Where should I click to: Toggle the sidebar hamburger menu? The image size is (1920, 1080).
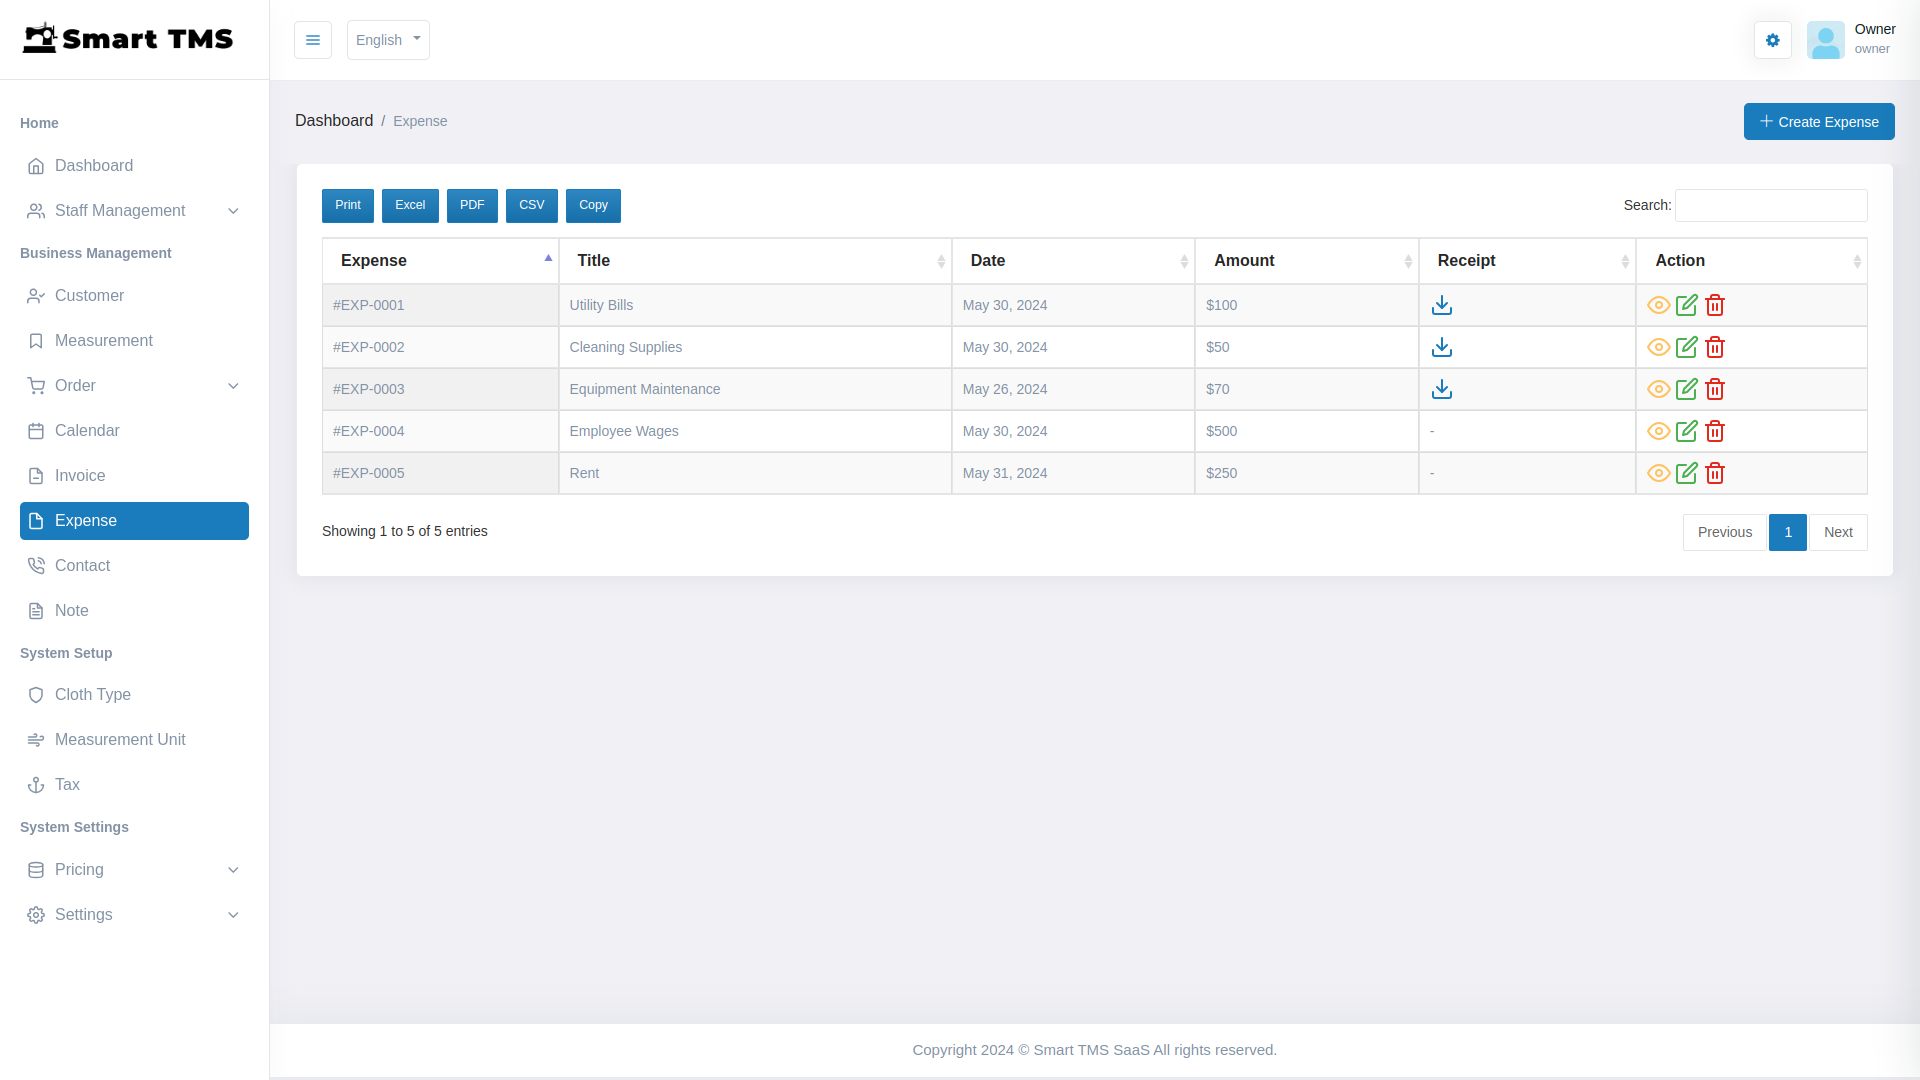pyautogui.click(x=313, y=40)
